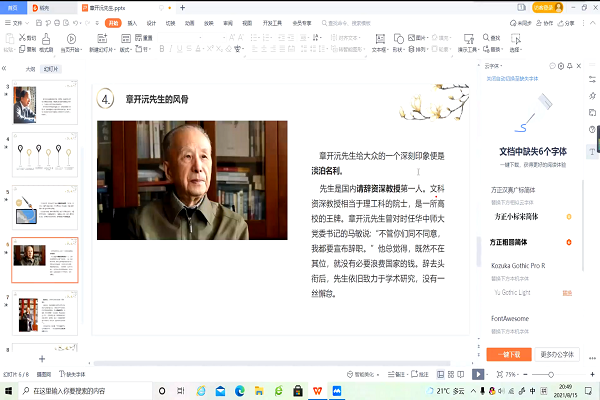
Task: Open the 插入 ribbon tab
Action: [x=132, y=21]
